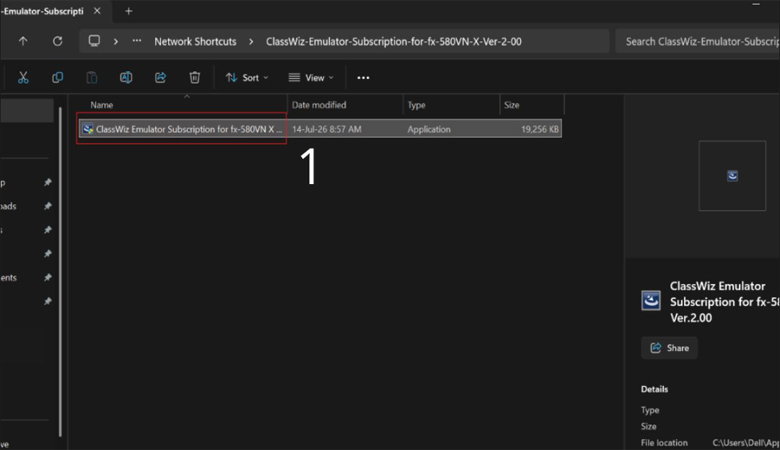Viewport: 780px width, 450px height.
Task: Unpin the sidebar item ending in 'ents'
Action: point(48,277)
